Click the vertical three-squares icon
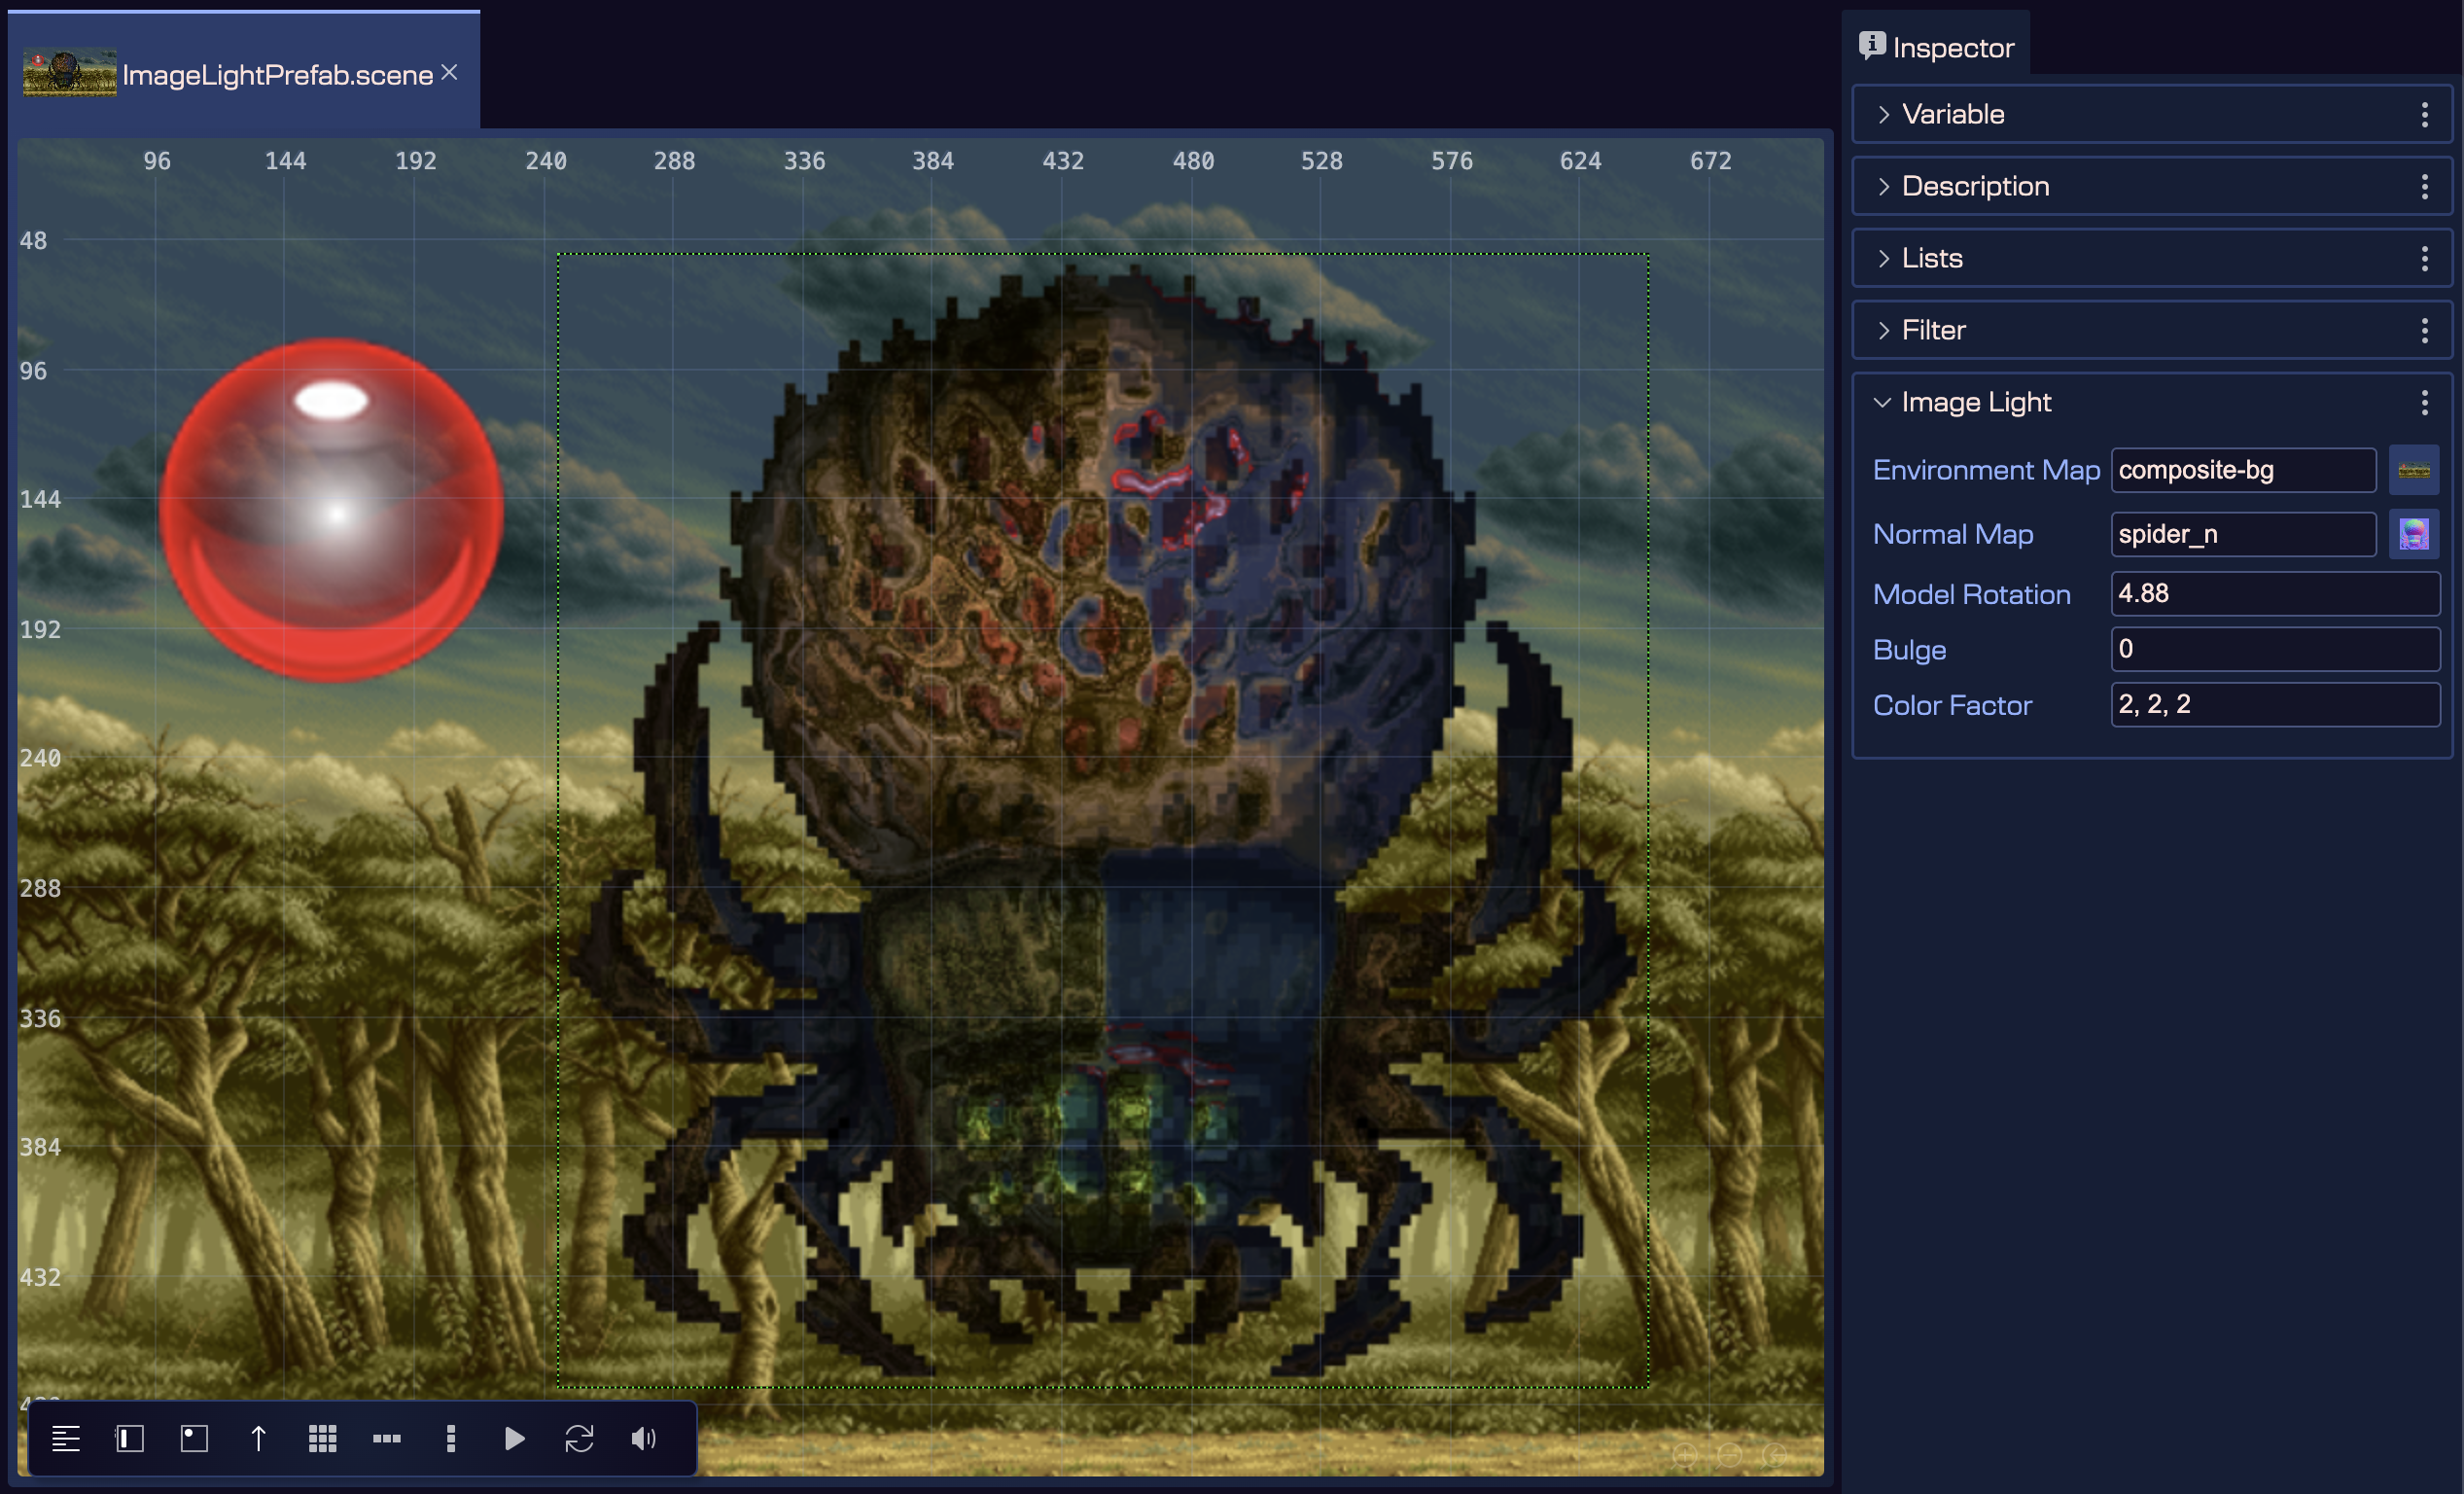This screenshot has width=2464, height=1494. (x=450, y=1439)
